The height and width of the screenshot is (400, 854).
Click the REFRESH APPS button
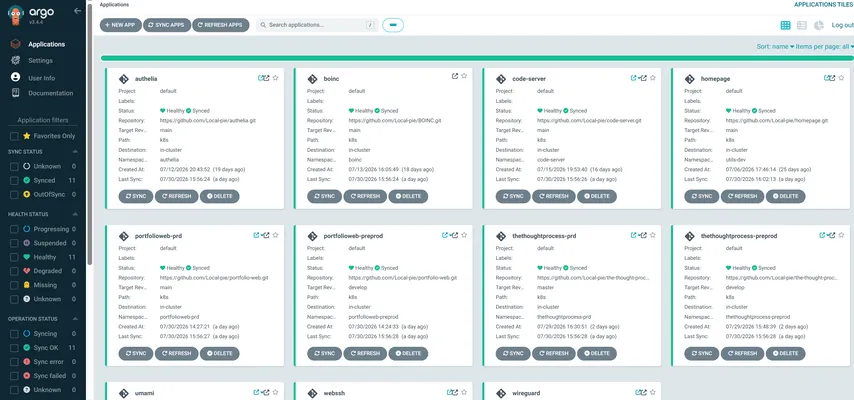221,25
